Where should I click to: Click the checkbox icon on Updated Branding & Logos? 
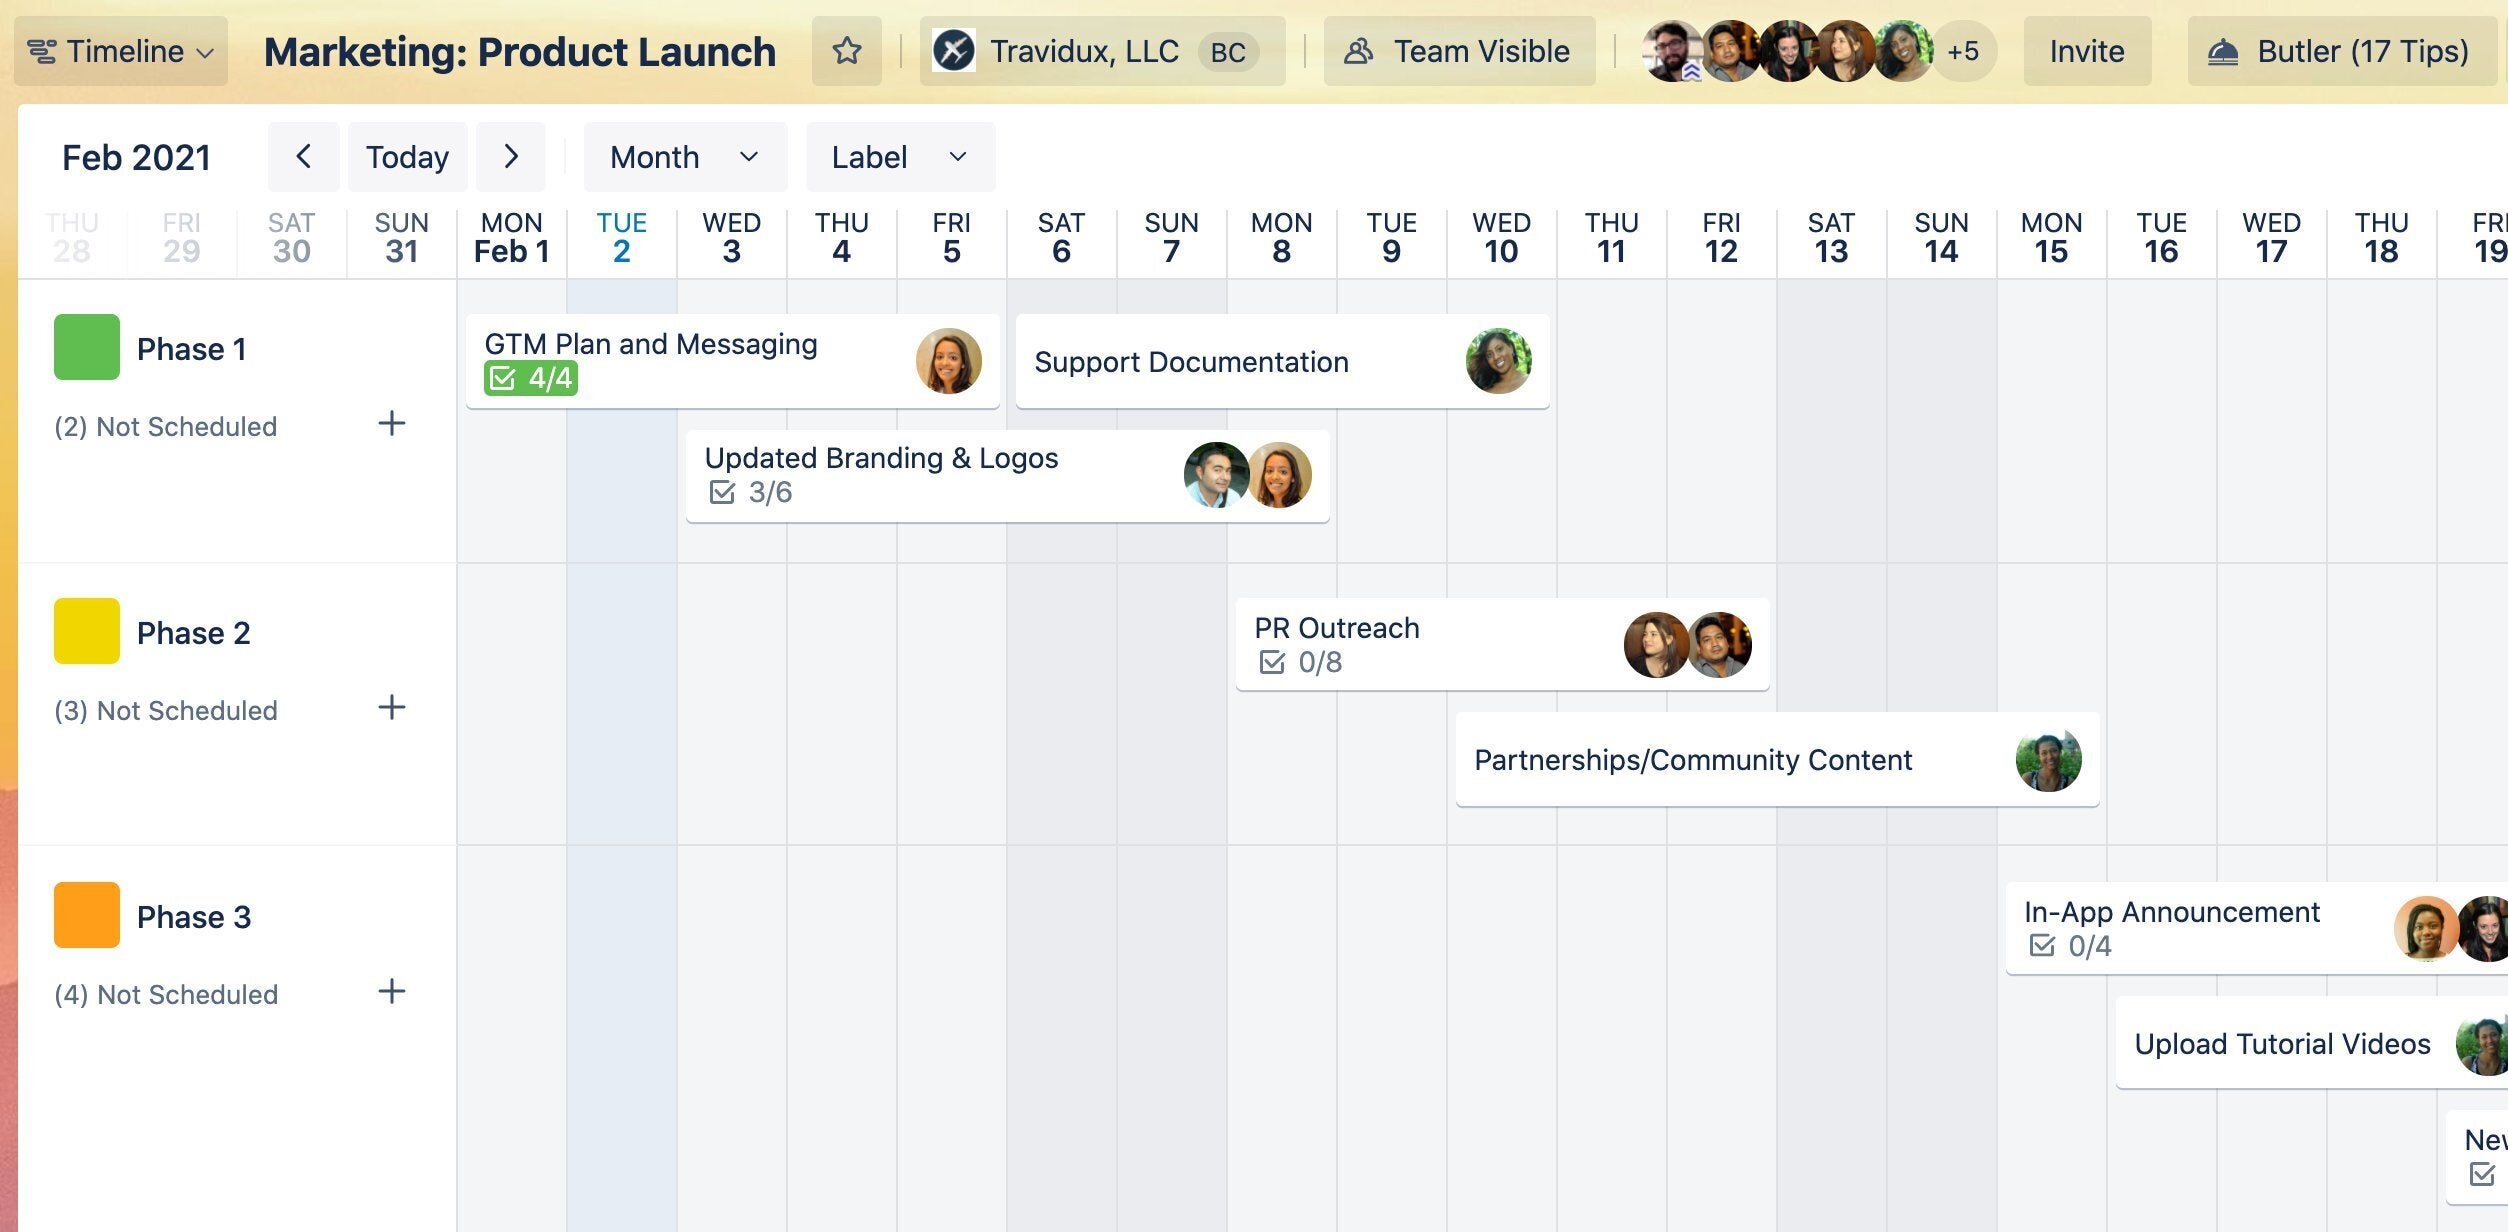click(718, 491)
